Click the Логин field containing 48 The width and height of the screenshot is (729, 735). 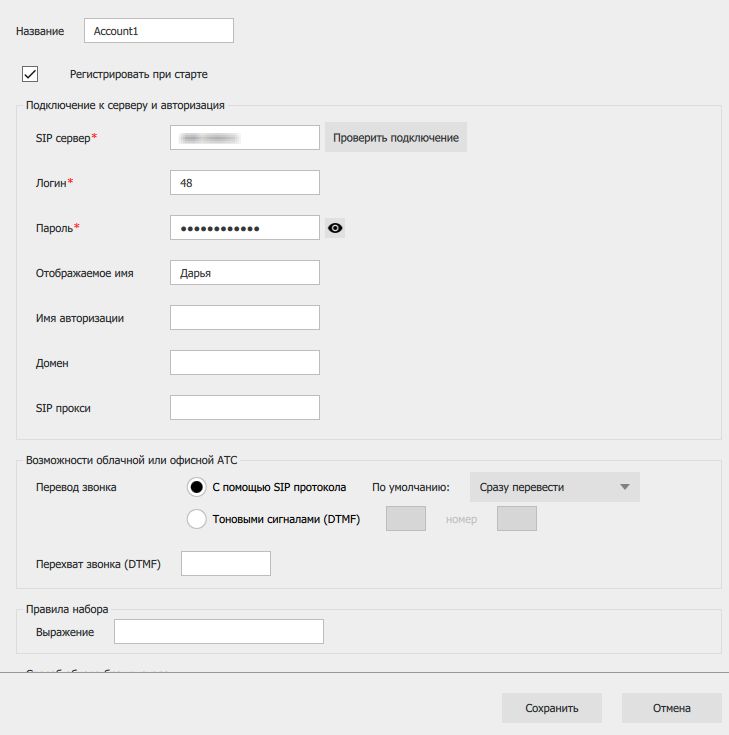(x=245, y=183)
